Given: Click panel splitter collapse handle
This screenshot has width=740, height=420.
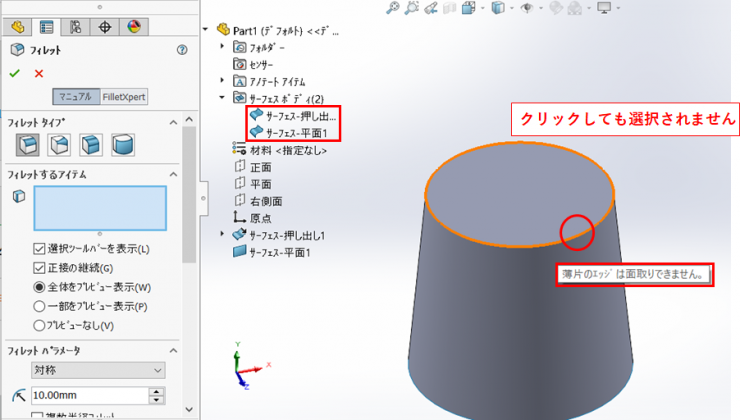Looking at the screenshot, I should tap(203, 198).
